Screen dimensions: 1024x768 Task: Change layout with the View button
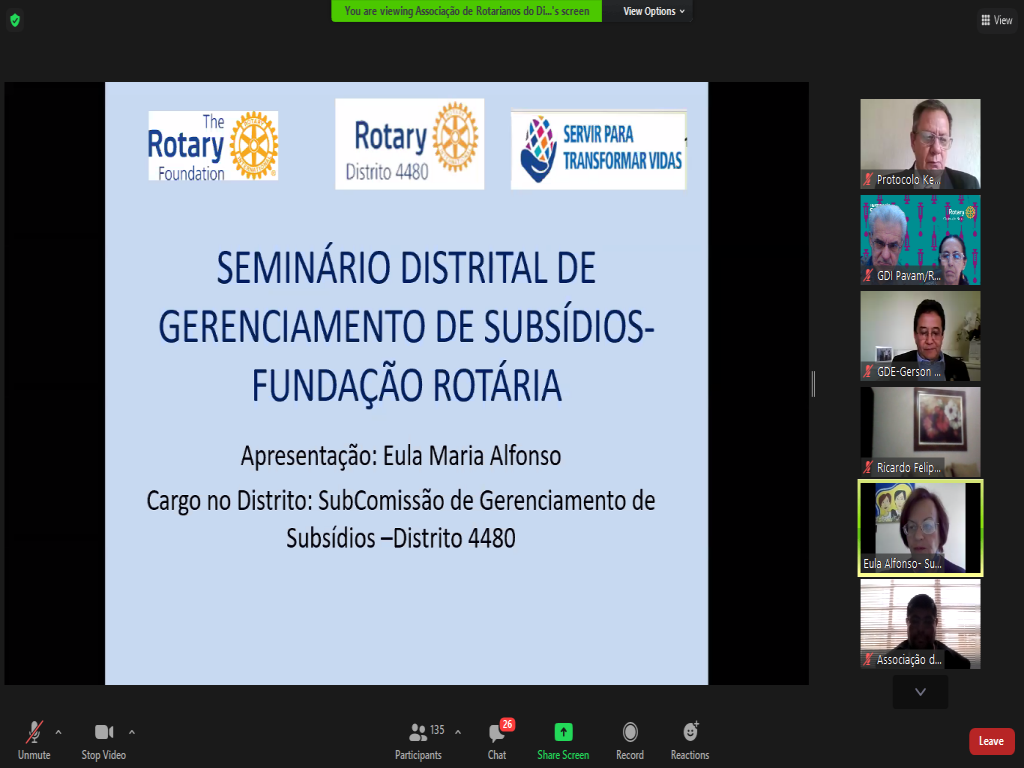click(x=997, y=20)
